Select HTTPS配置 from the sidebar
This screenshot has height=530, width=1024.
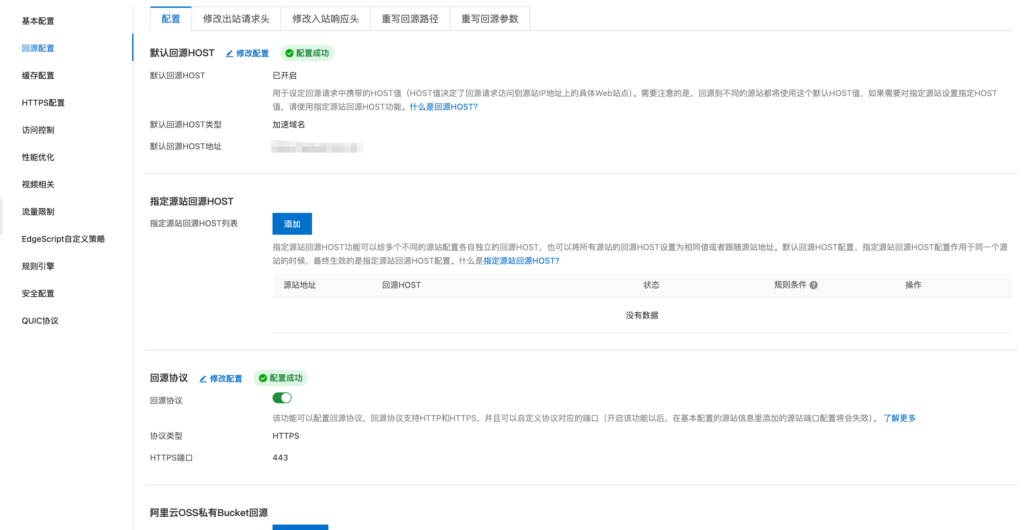(x=43, y=103)
